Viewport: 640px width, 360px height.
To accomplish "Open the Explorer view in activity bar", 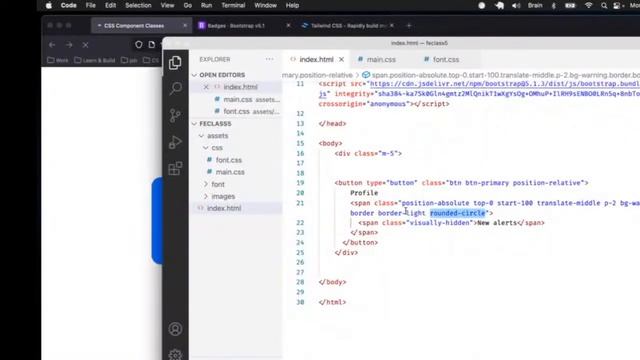I will 175,62.
